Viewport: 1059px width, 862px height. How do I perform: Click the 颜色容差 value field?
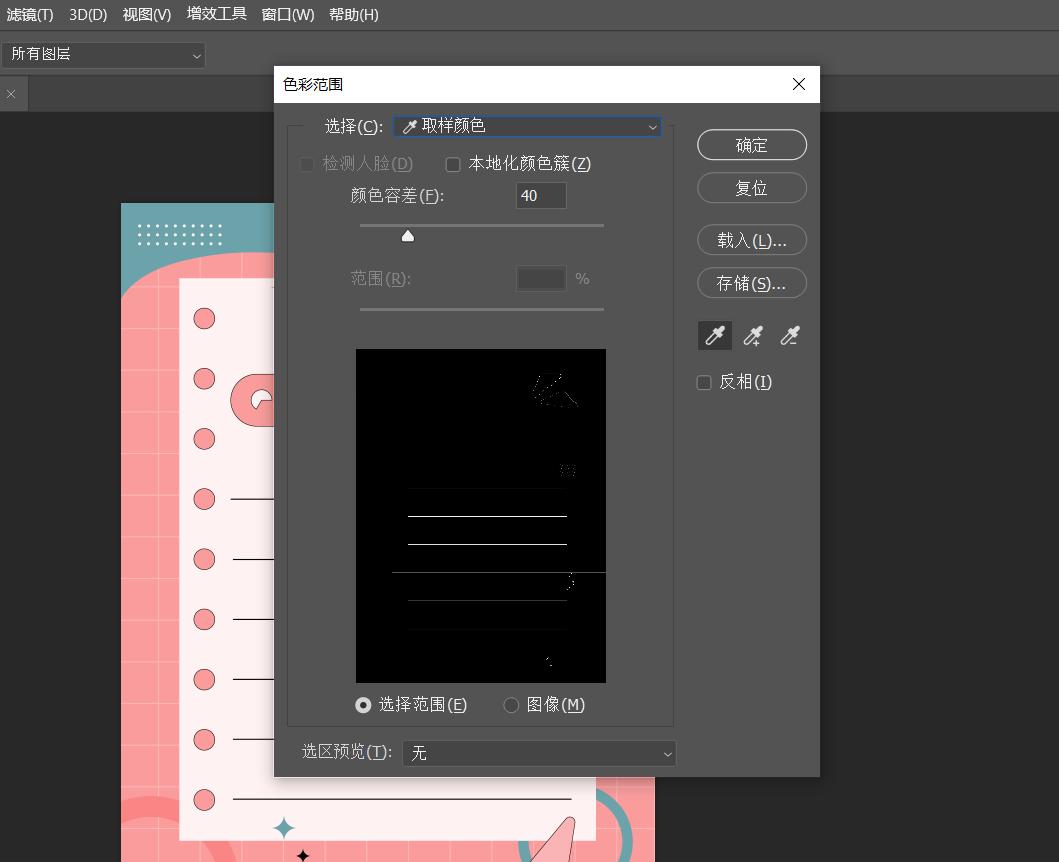(541, 196)
